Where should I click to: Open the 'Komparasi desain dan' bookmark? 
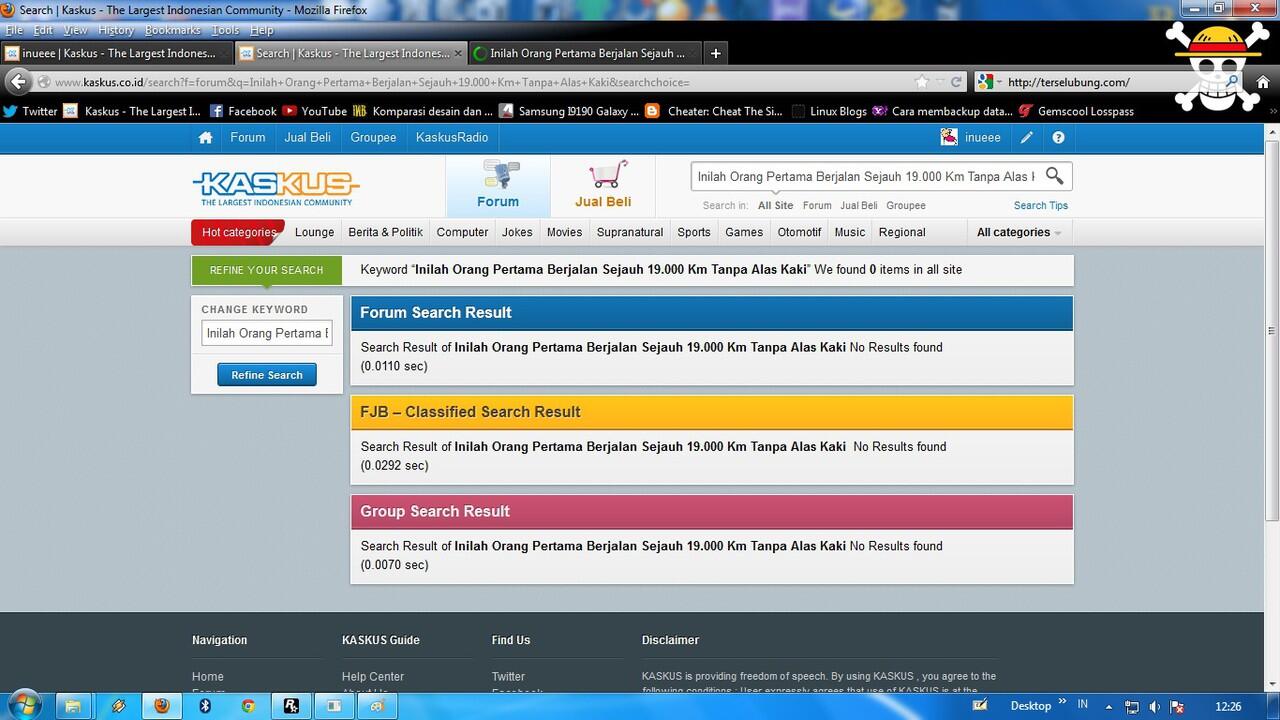point(422,111)
